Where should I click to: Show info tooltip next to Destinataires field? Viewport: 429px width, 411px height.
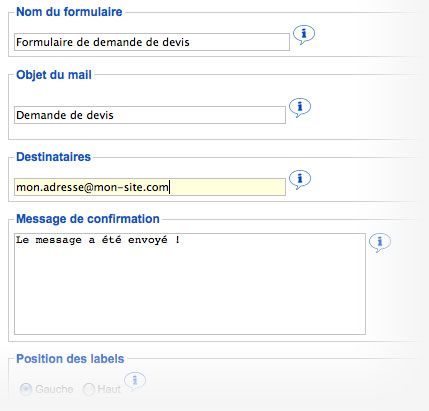pyautogui.click(x=300, y=179)
